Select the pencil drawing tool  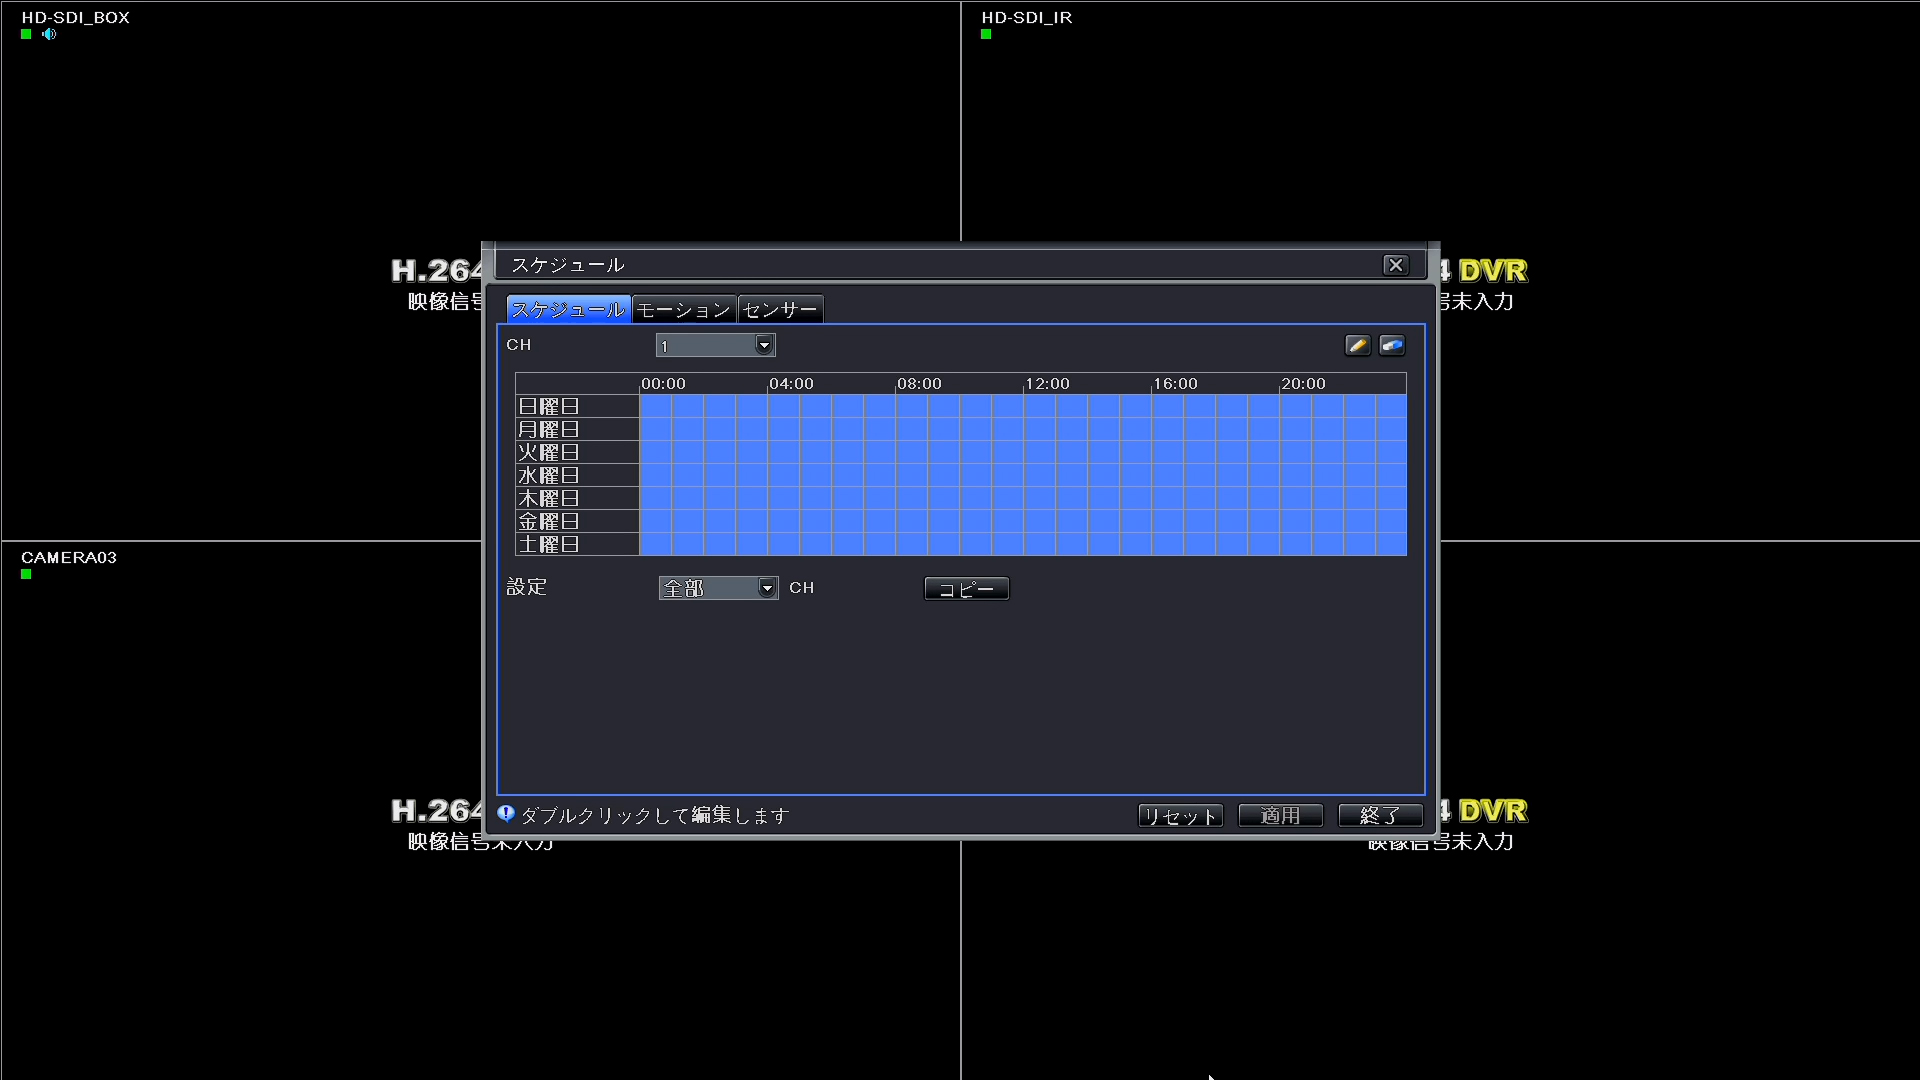pos(1357,344)
